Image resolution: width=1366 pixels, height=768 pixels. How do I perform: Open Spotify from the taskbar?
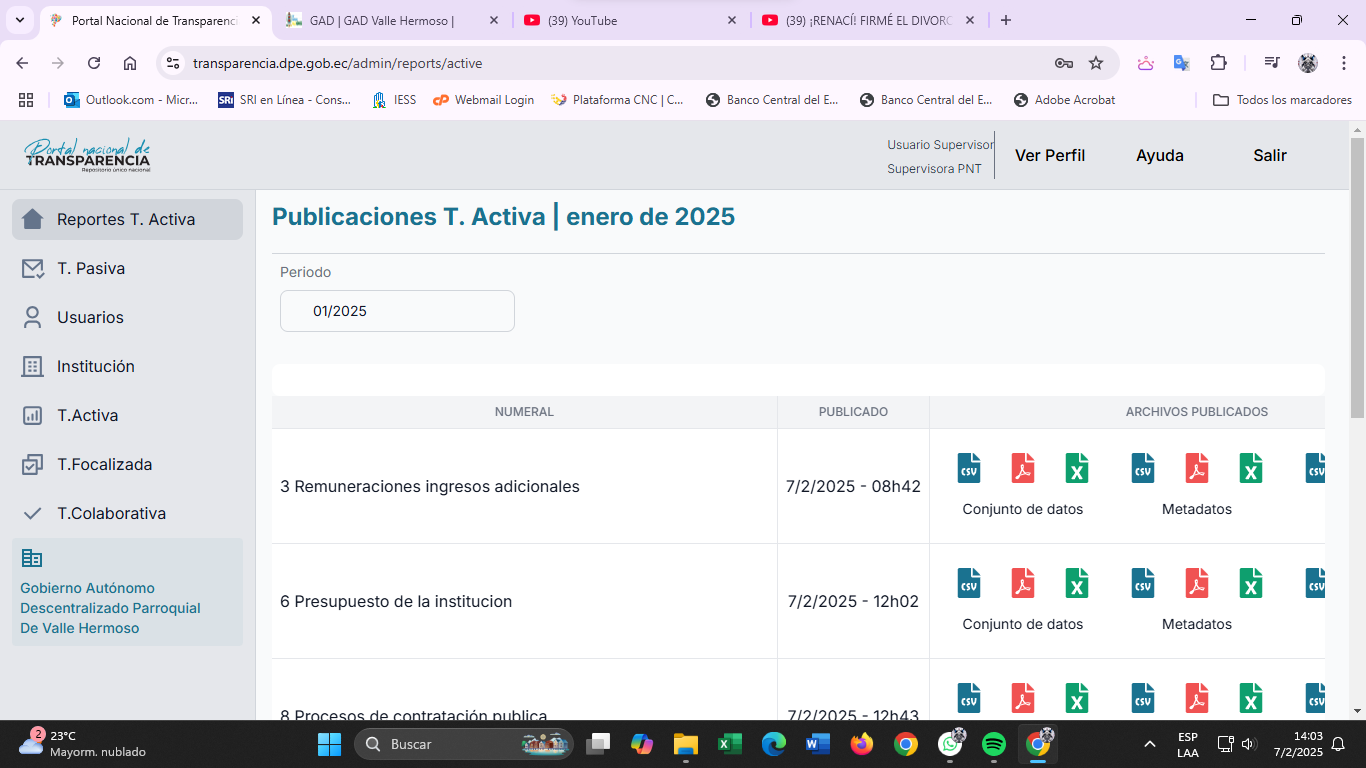pos(993,744)
